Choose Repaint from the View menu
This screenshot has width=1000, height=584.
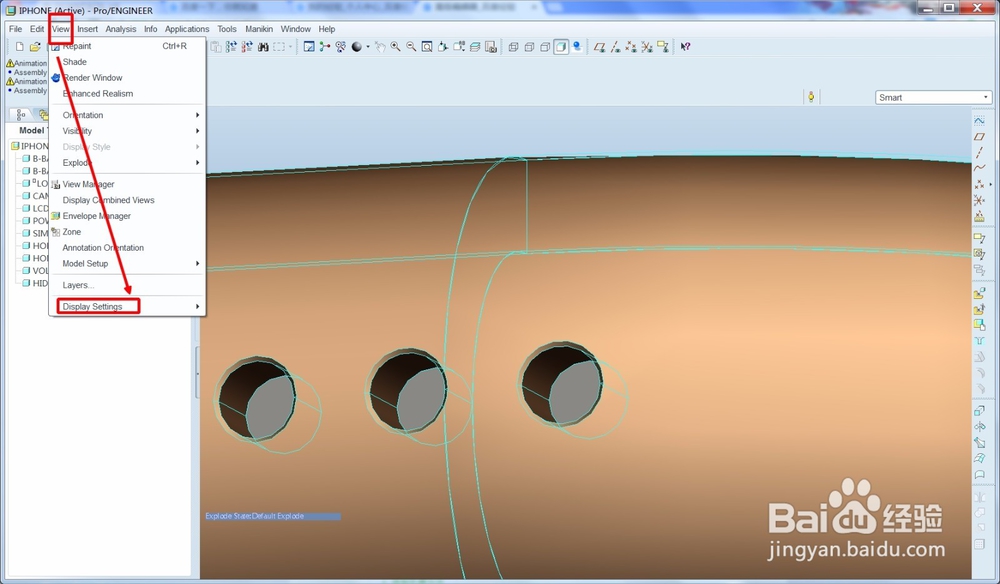(x=128, y=46)
